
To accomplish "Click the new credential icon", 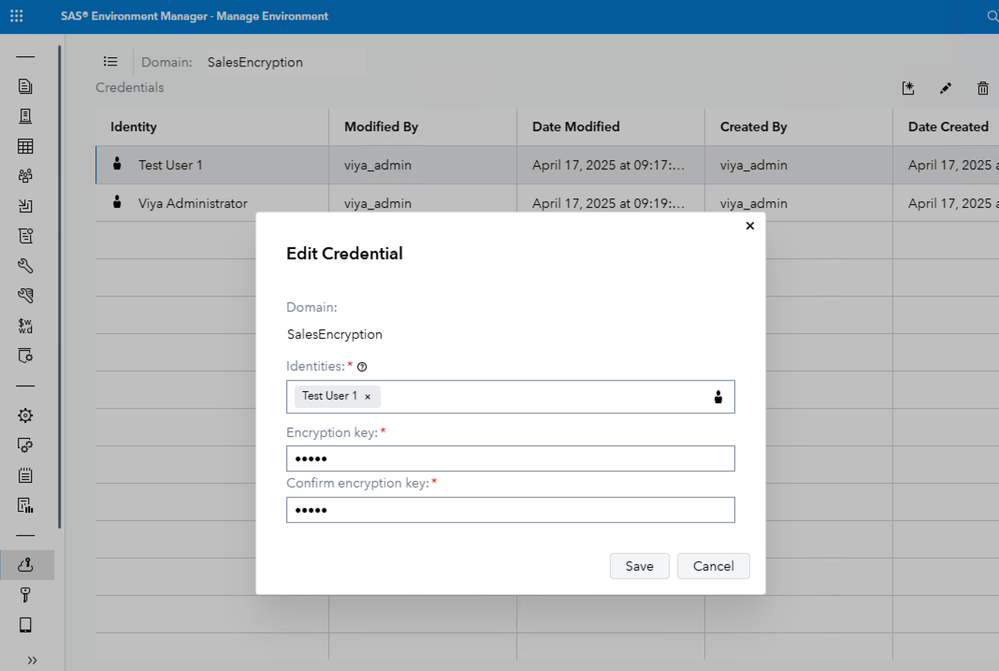I will [x=909, y=88].
